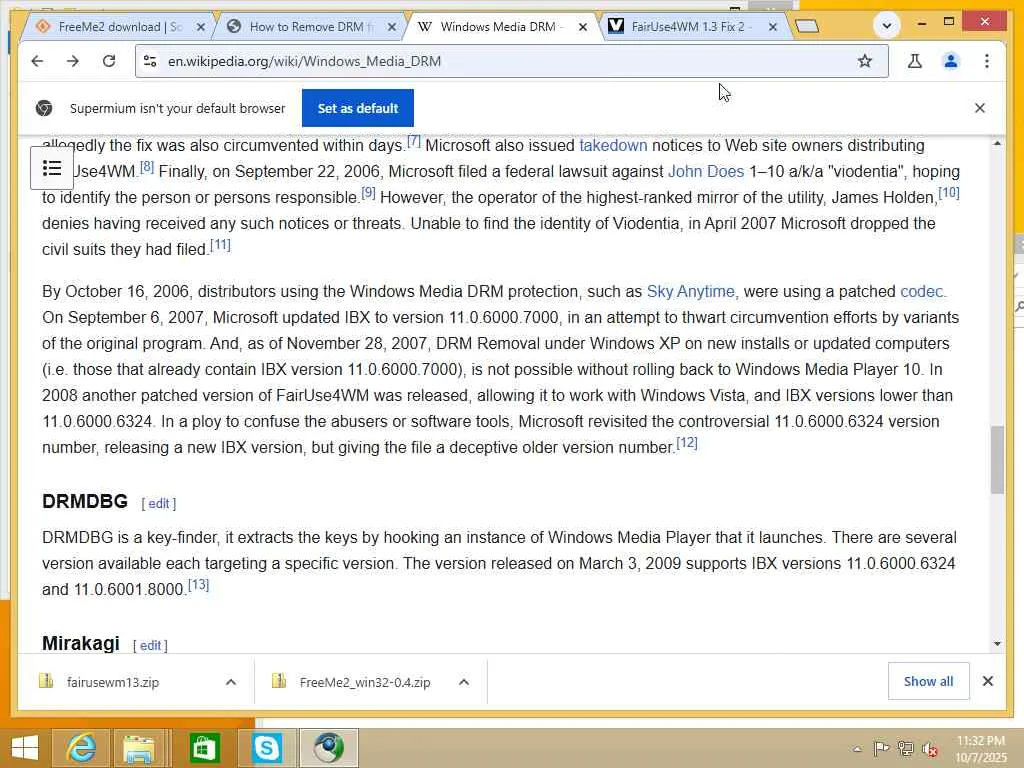Open citation reference [9]
The width and height of the screenshot is (1024, 768).
pyautogui.click(x=368, y=193)
